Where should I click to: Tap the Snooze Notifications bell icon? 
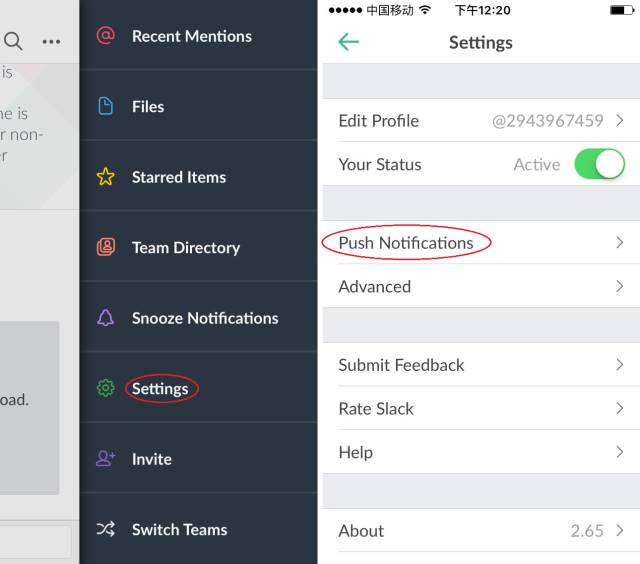pos(106,318)
